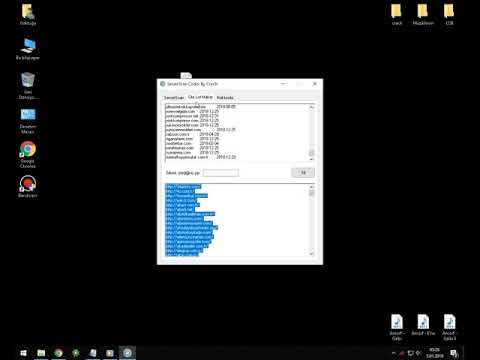Switch to the ServerScan tab
Viewport: 480px width, 360px height.
pyautogui.click(x=174, y=98)
